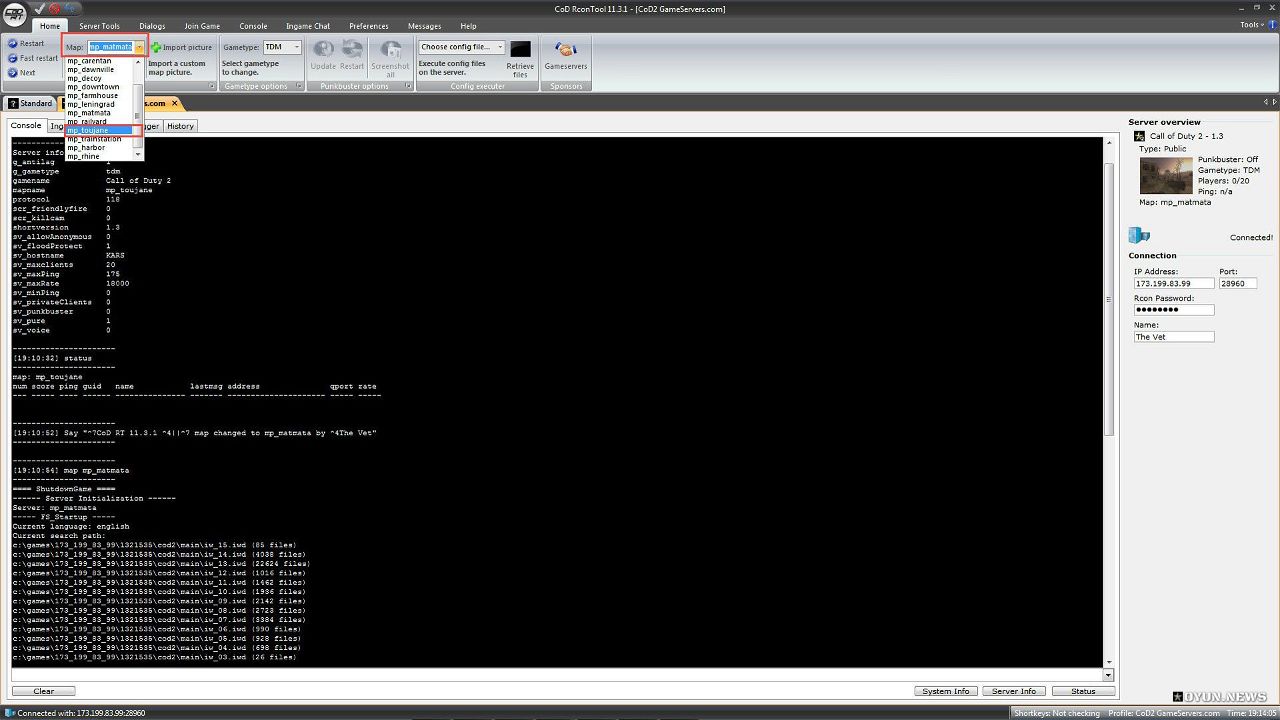Click the Fast restart button

[x=33, y=58]
